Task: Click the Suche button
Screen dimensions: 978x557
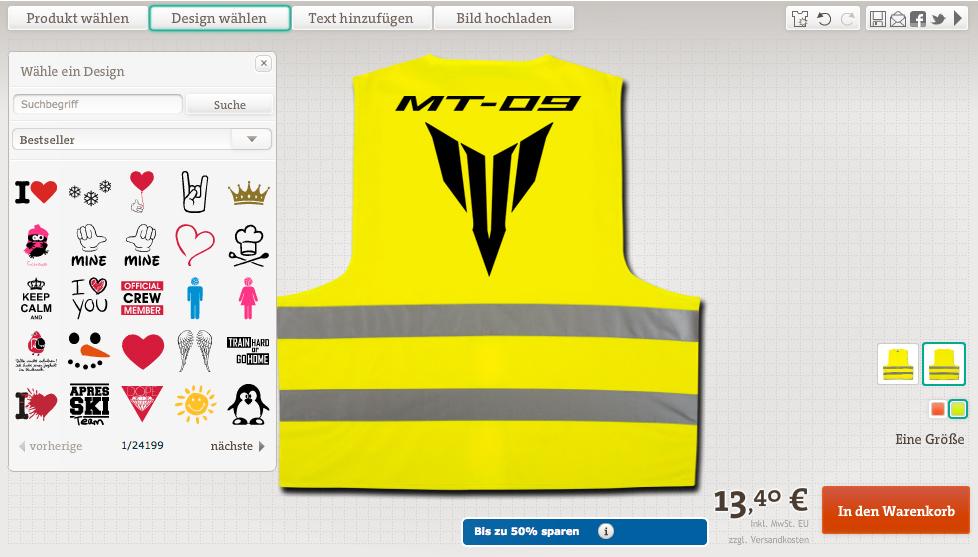Action: [x=229, y=104]
